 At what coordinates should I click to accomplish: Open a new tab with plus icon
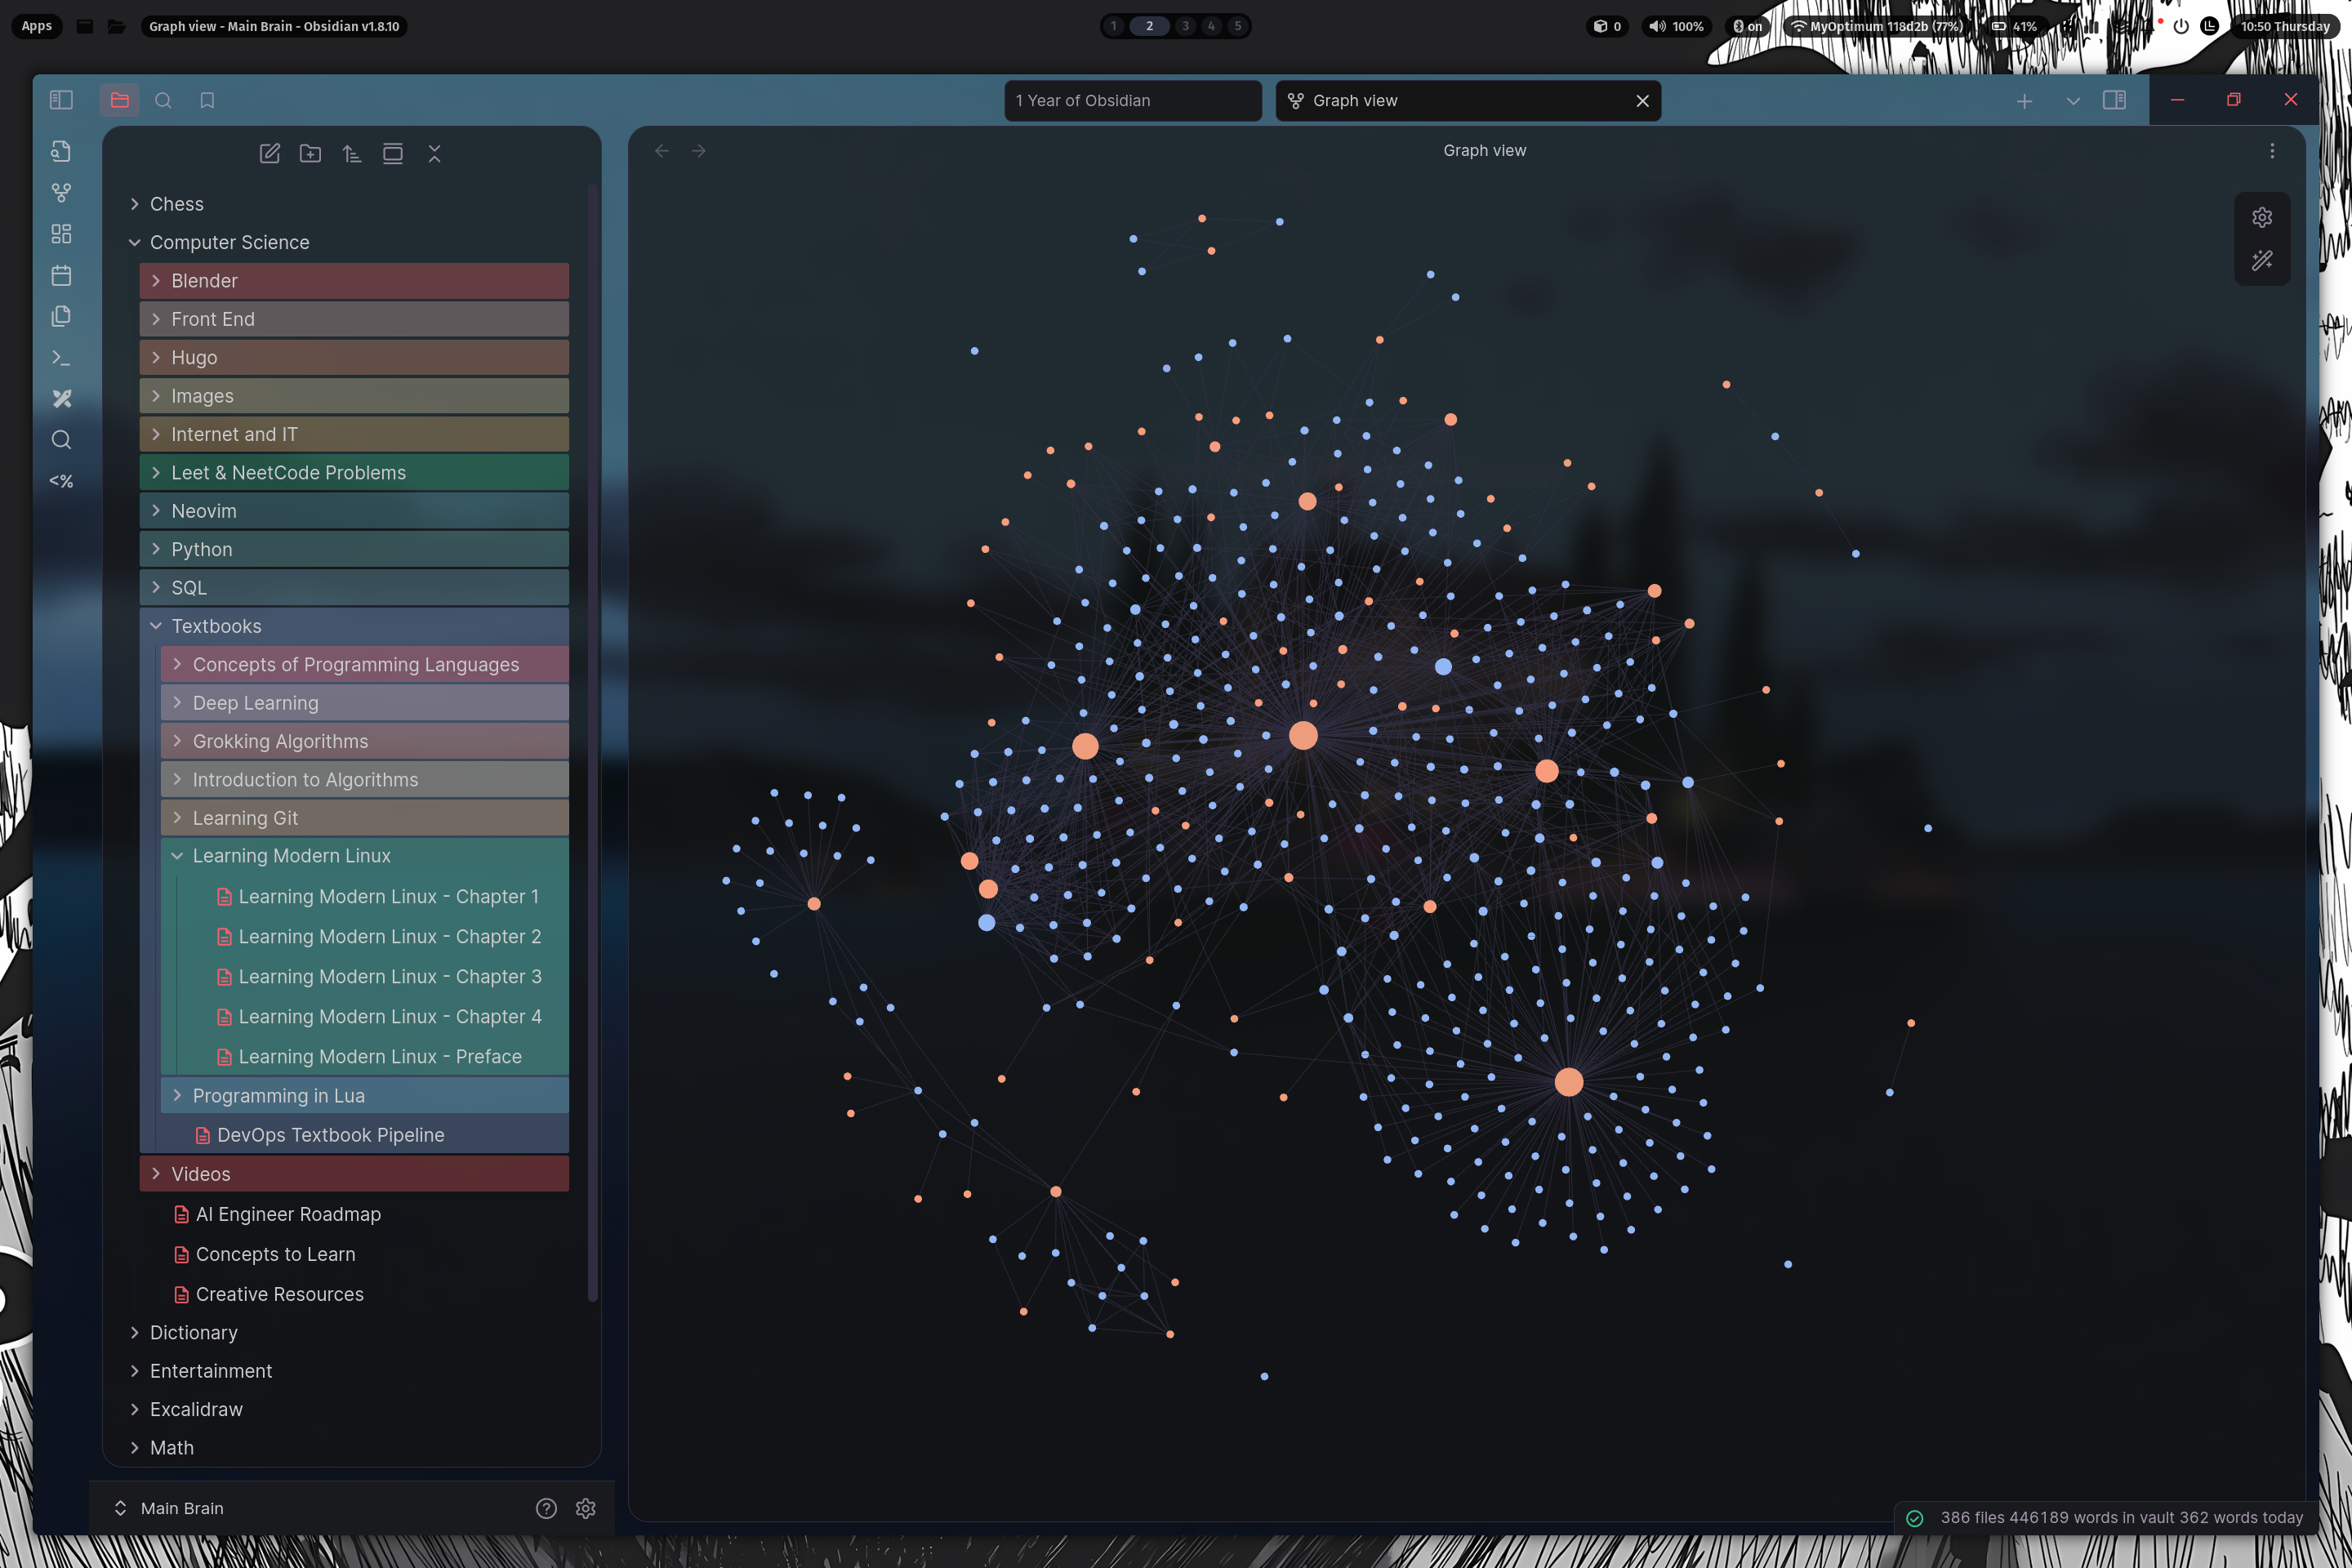click(x=2024, y=101)
